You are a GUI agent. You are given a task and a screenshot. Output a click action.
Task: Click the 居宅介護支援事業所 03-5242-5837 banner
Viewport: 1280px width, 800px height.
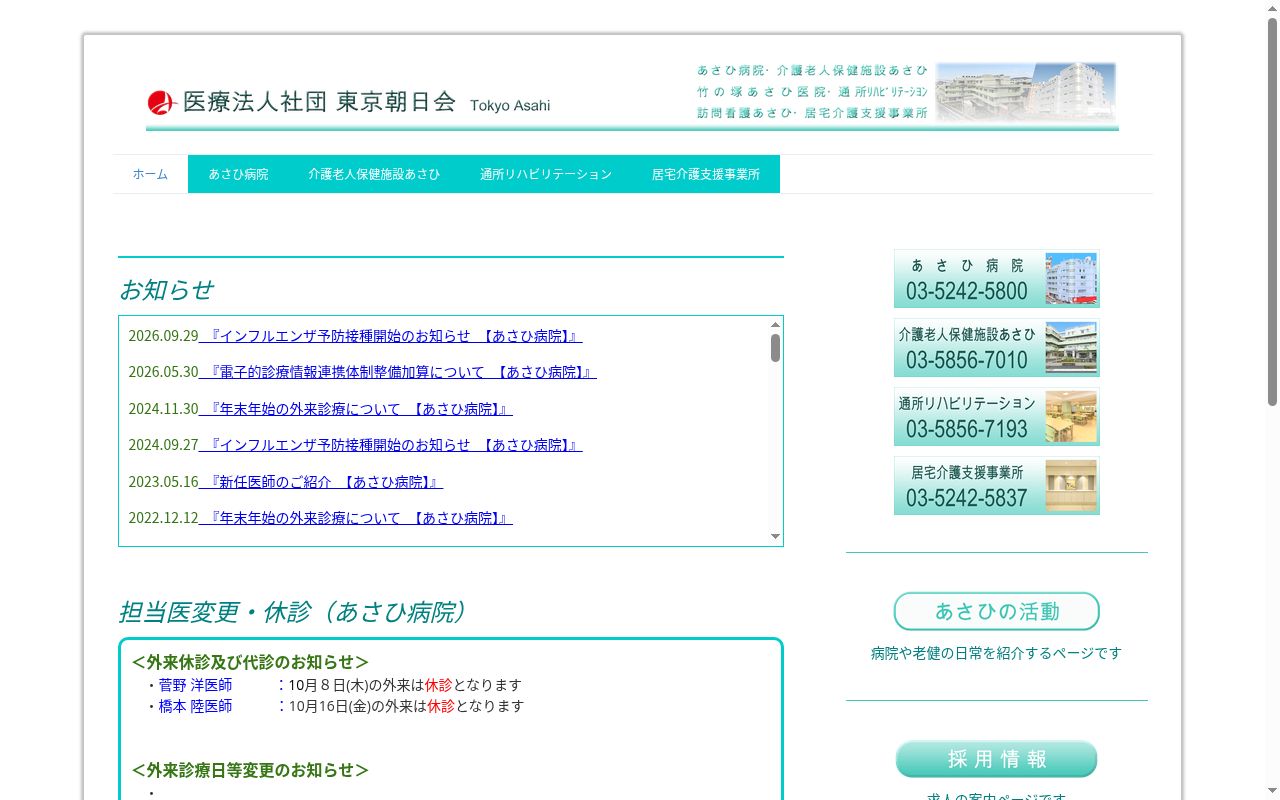pos(997,485)
